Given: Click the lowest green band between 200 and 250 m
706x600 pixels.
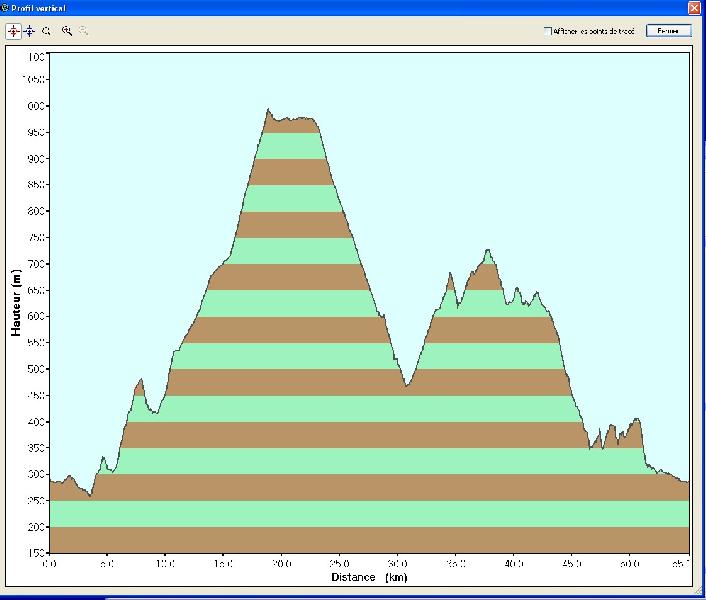Looking at the screenshot, I should click(369, 513).
